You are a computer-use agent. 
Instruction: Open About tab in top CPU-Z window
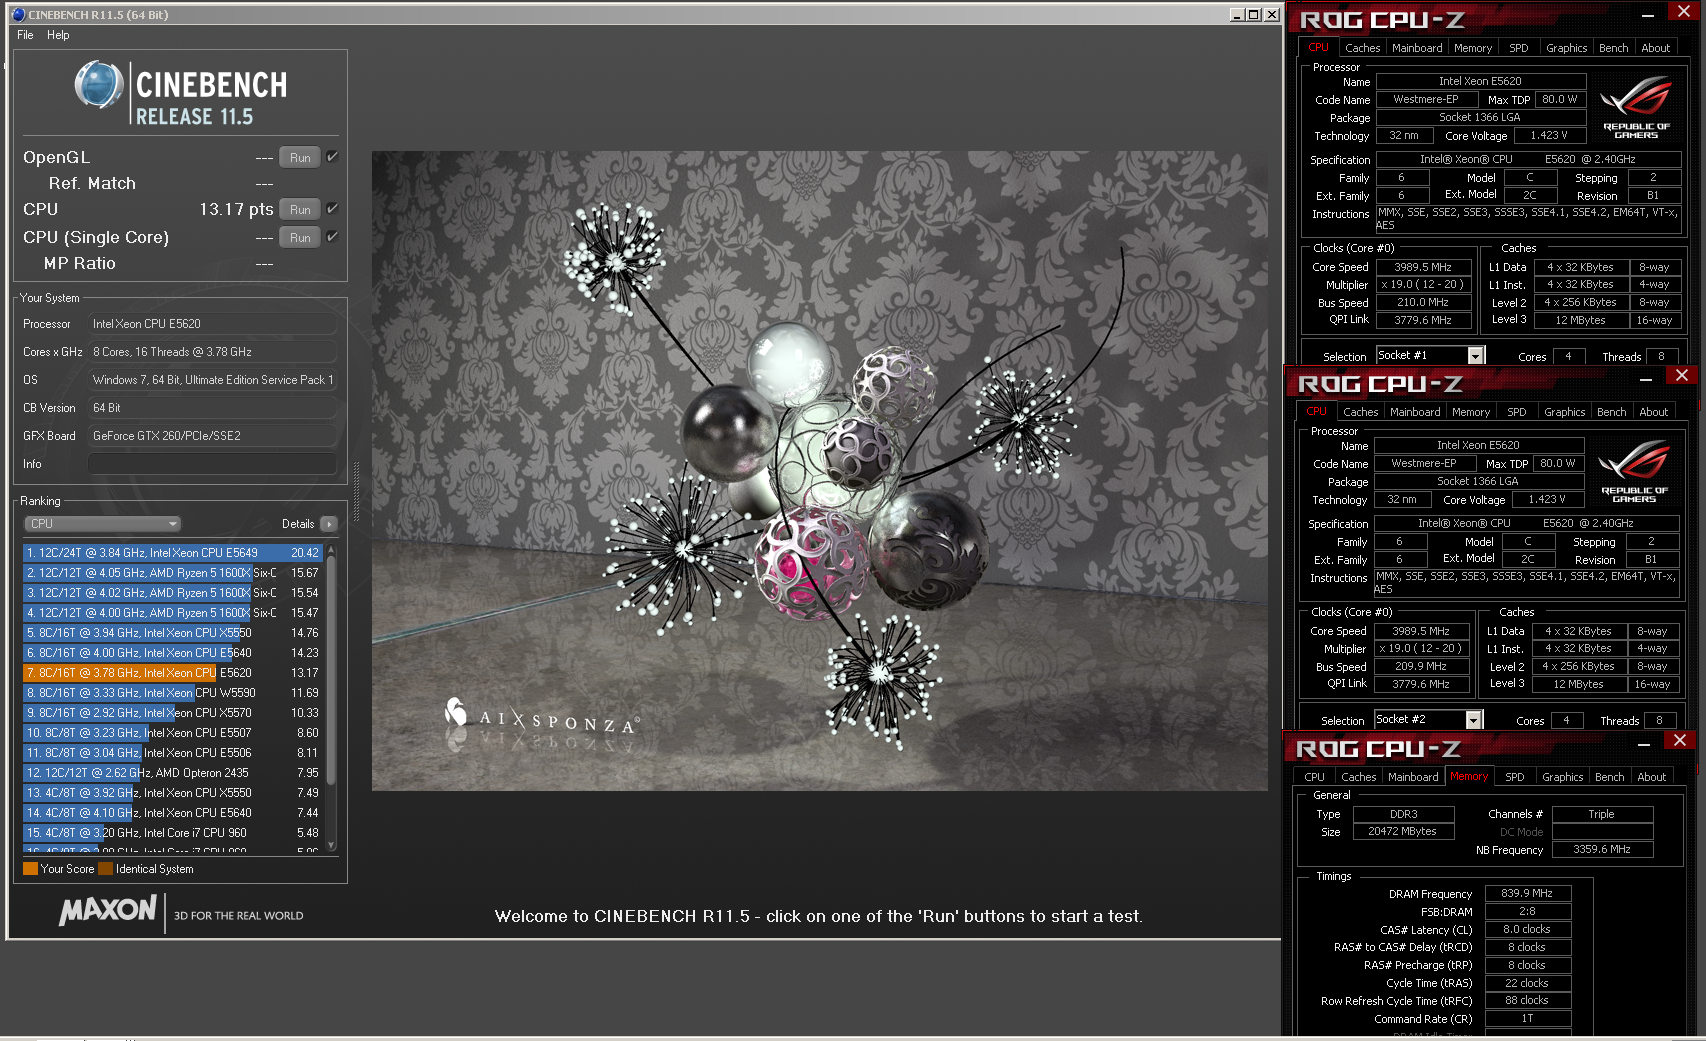pyautogui.click(x=1655, y=48)
